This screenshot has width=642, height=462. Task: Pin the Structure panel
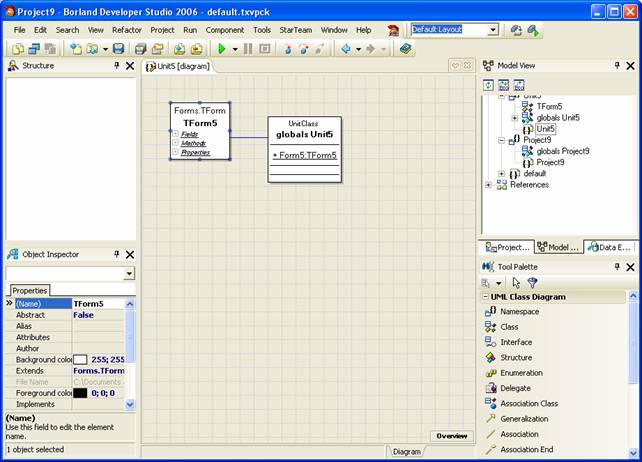tap(116, 66)
